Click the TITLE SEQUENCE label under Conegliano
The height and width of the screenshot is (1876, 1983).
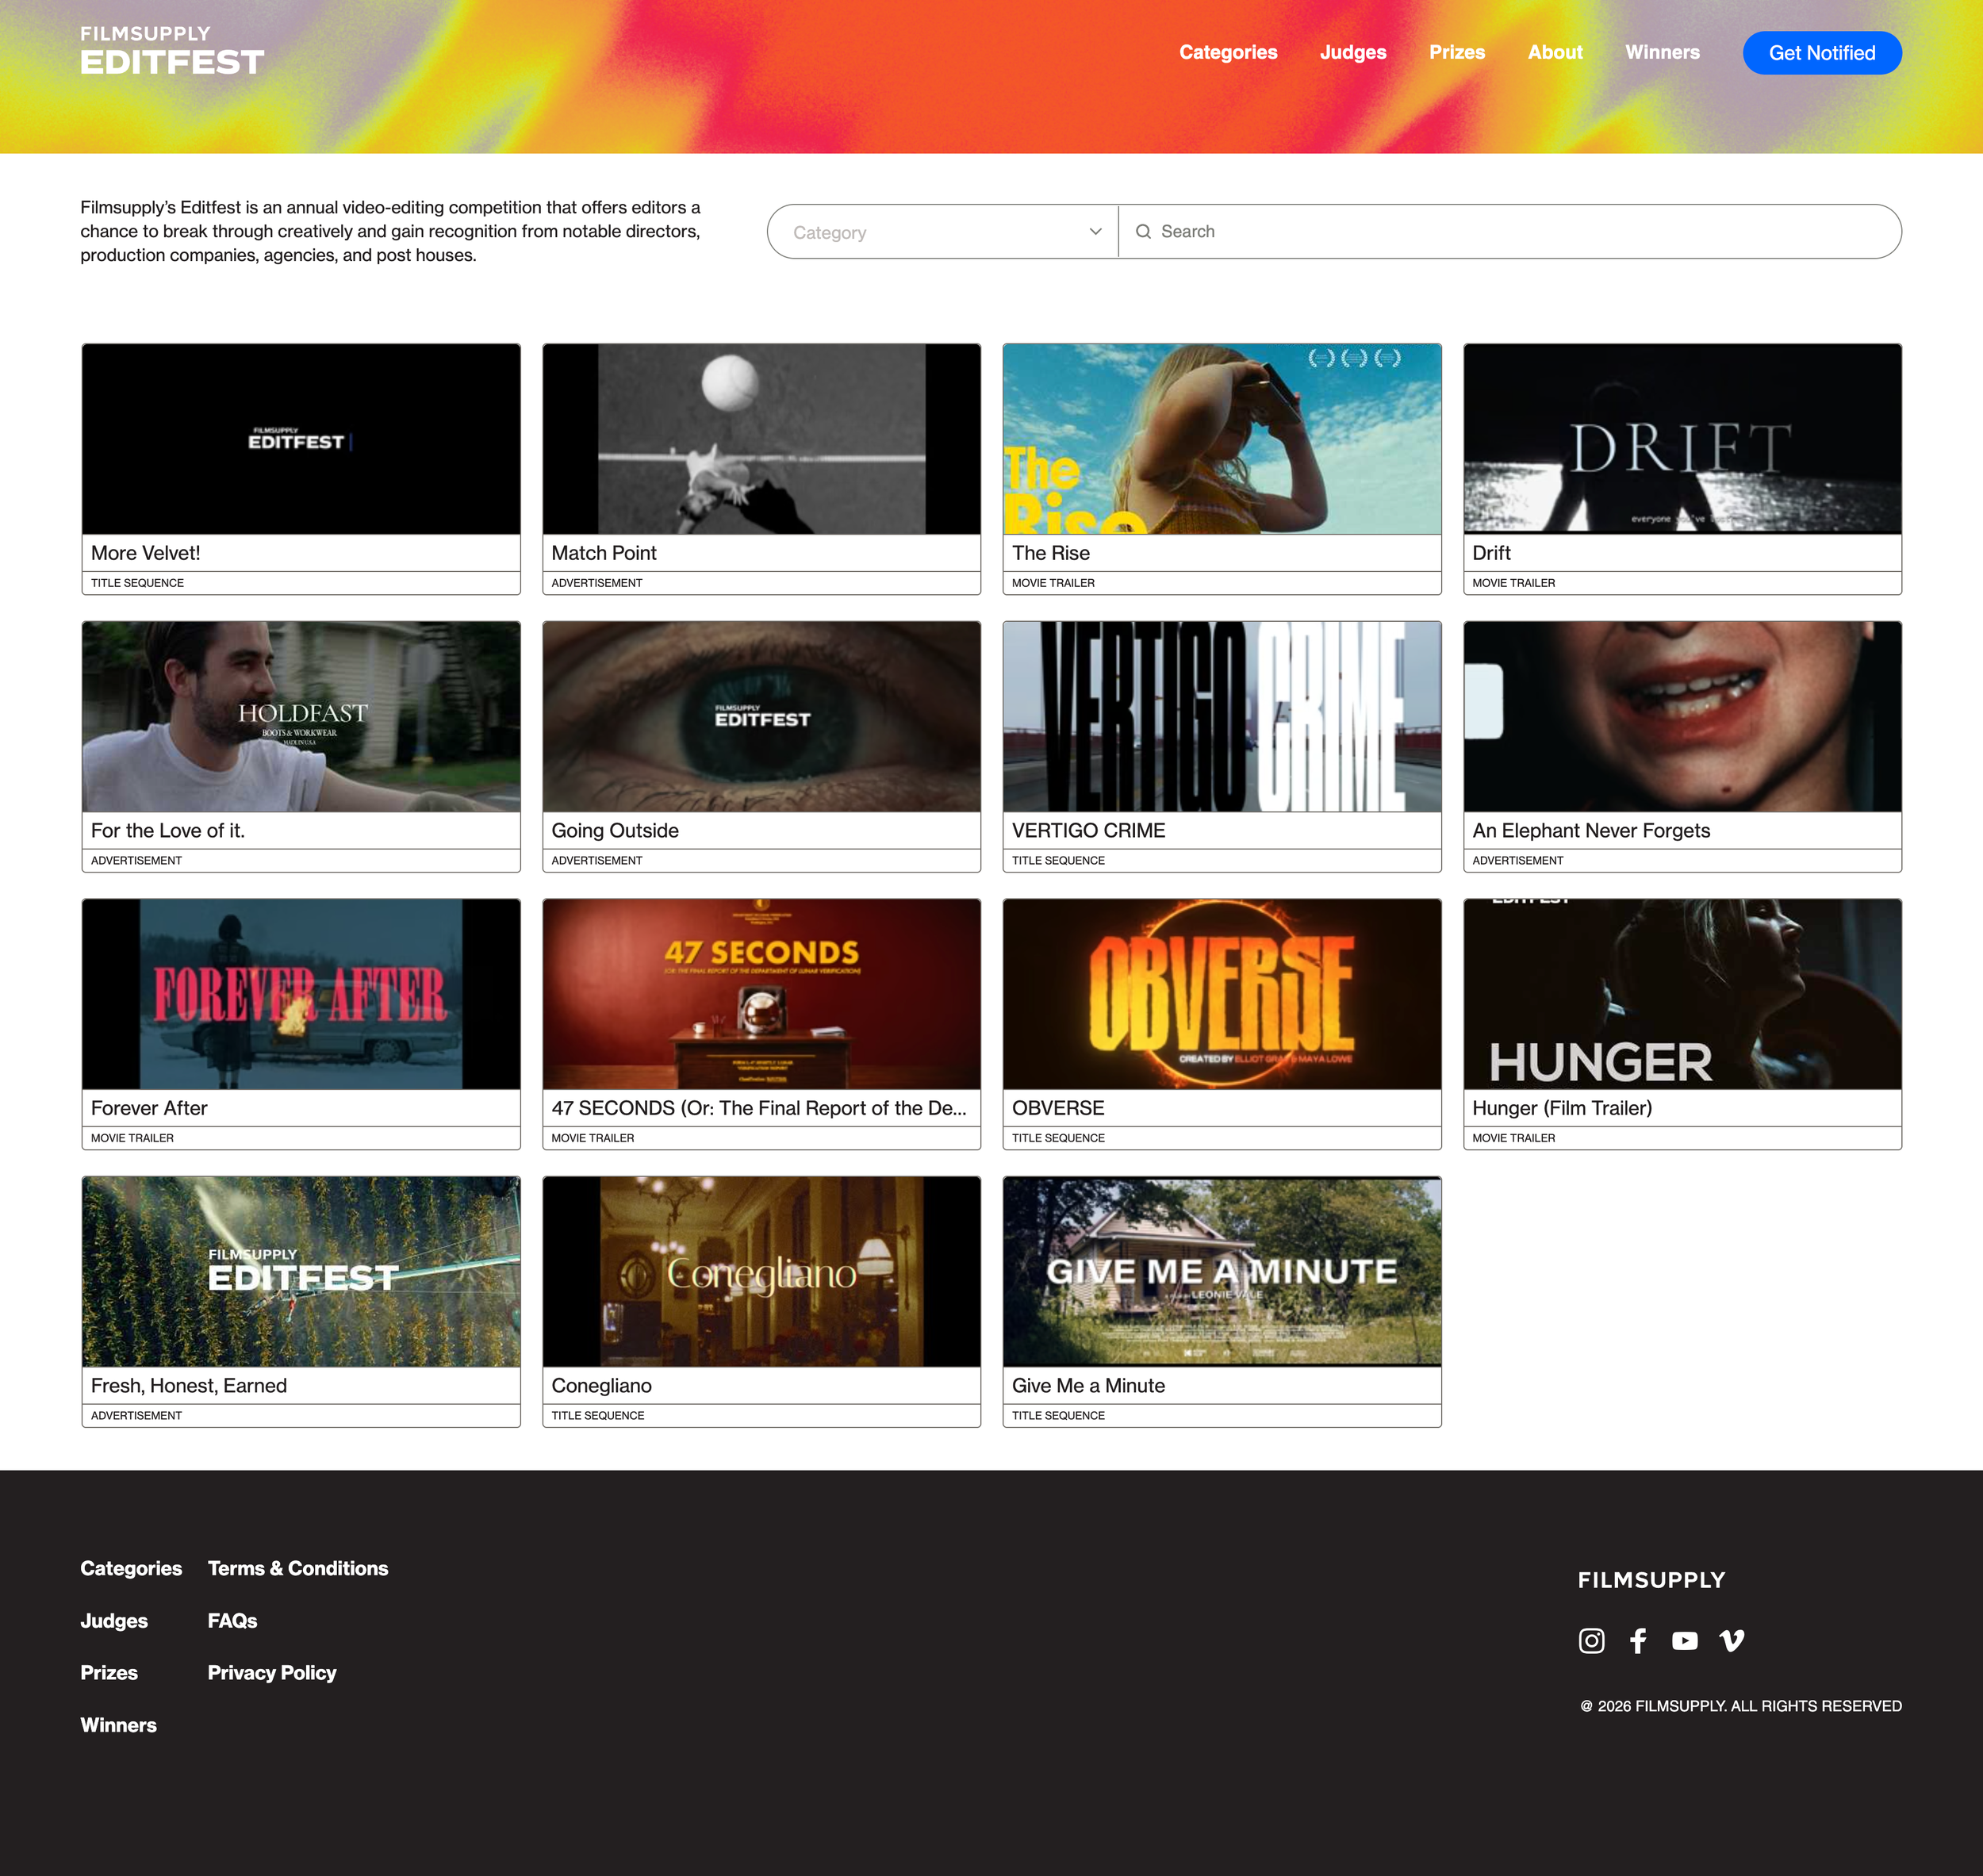pyautogui.click(x=598, y=1416)
